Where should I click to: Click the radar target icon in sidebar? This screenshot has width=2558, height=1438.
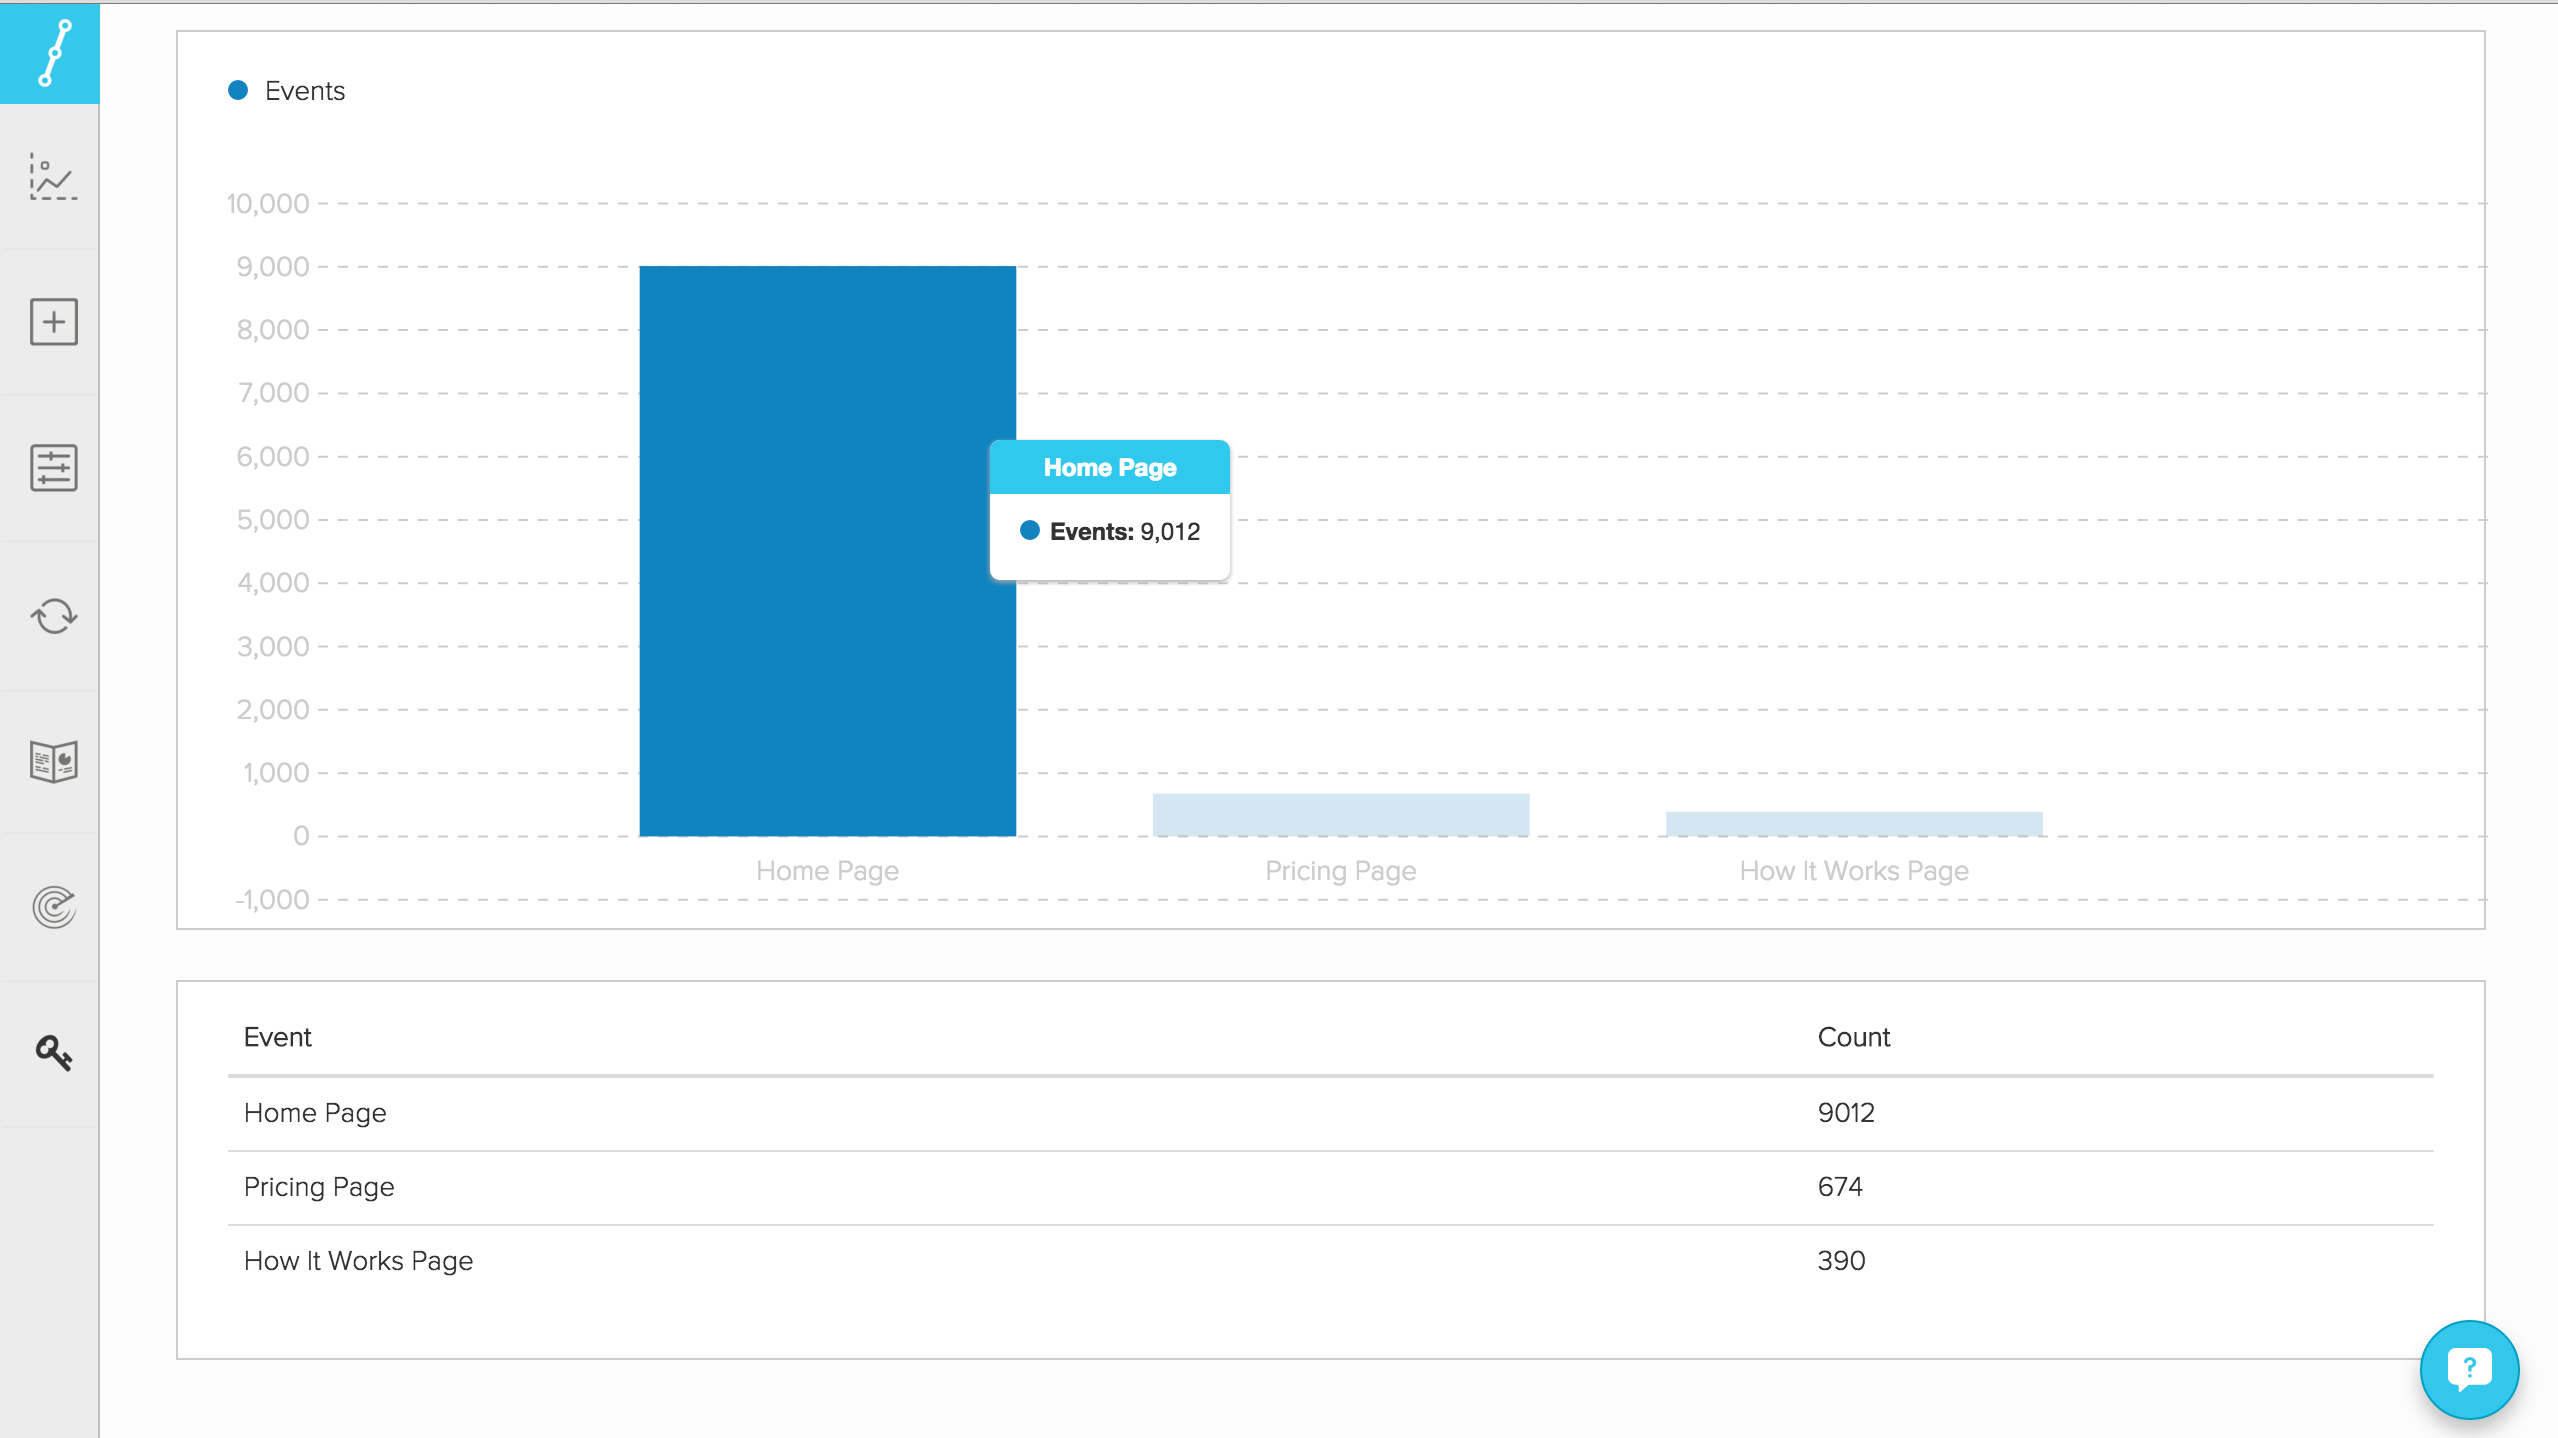point(53,907)
